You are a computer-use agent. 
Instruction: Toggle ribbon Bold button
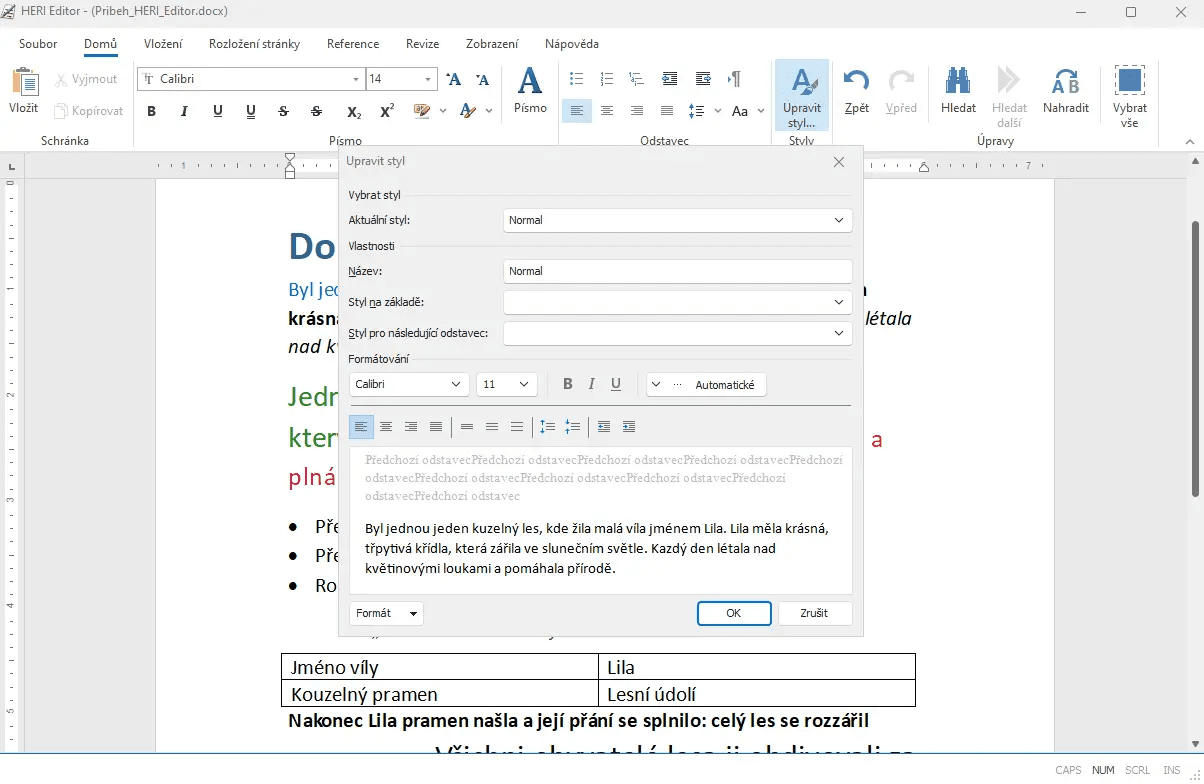pos(152,111)
